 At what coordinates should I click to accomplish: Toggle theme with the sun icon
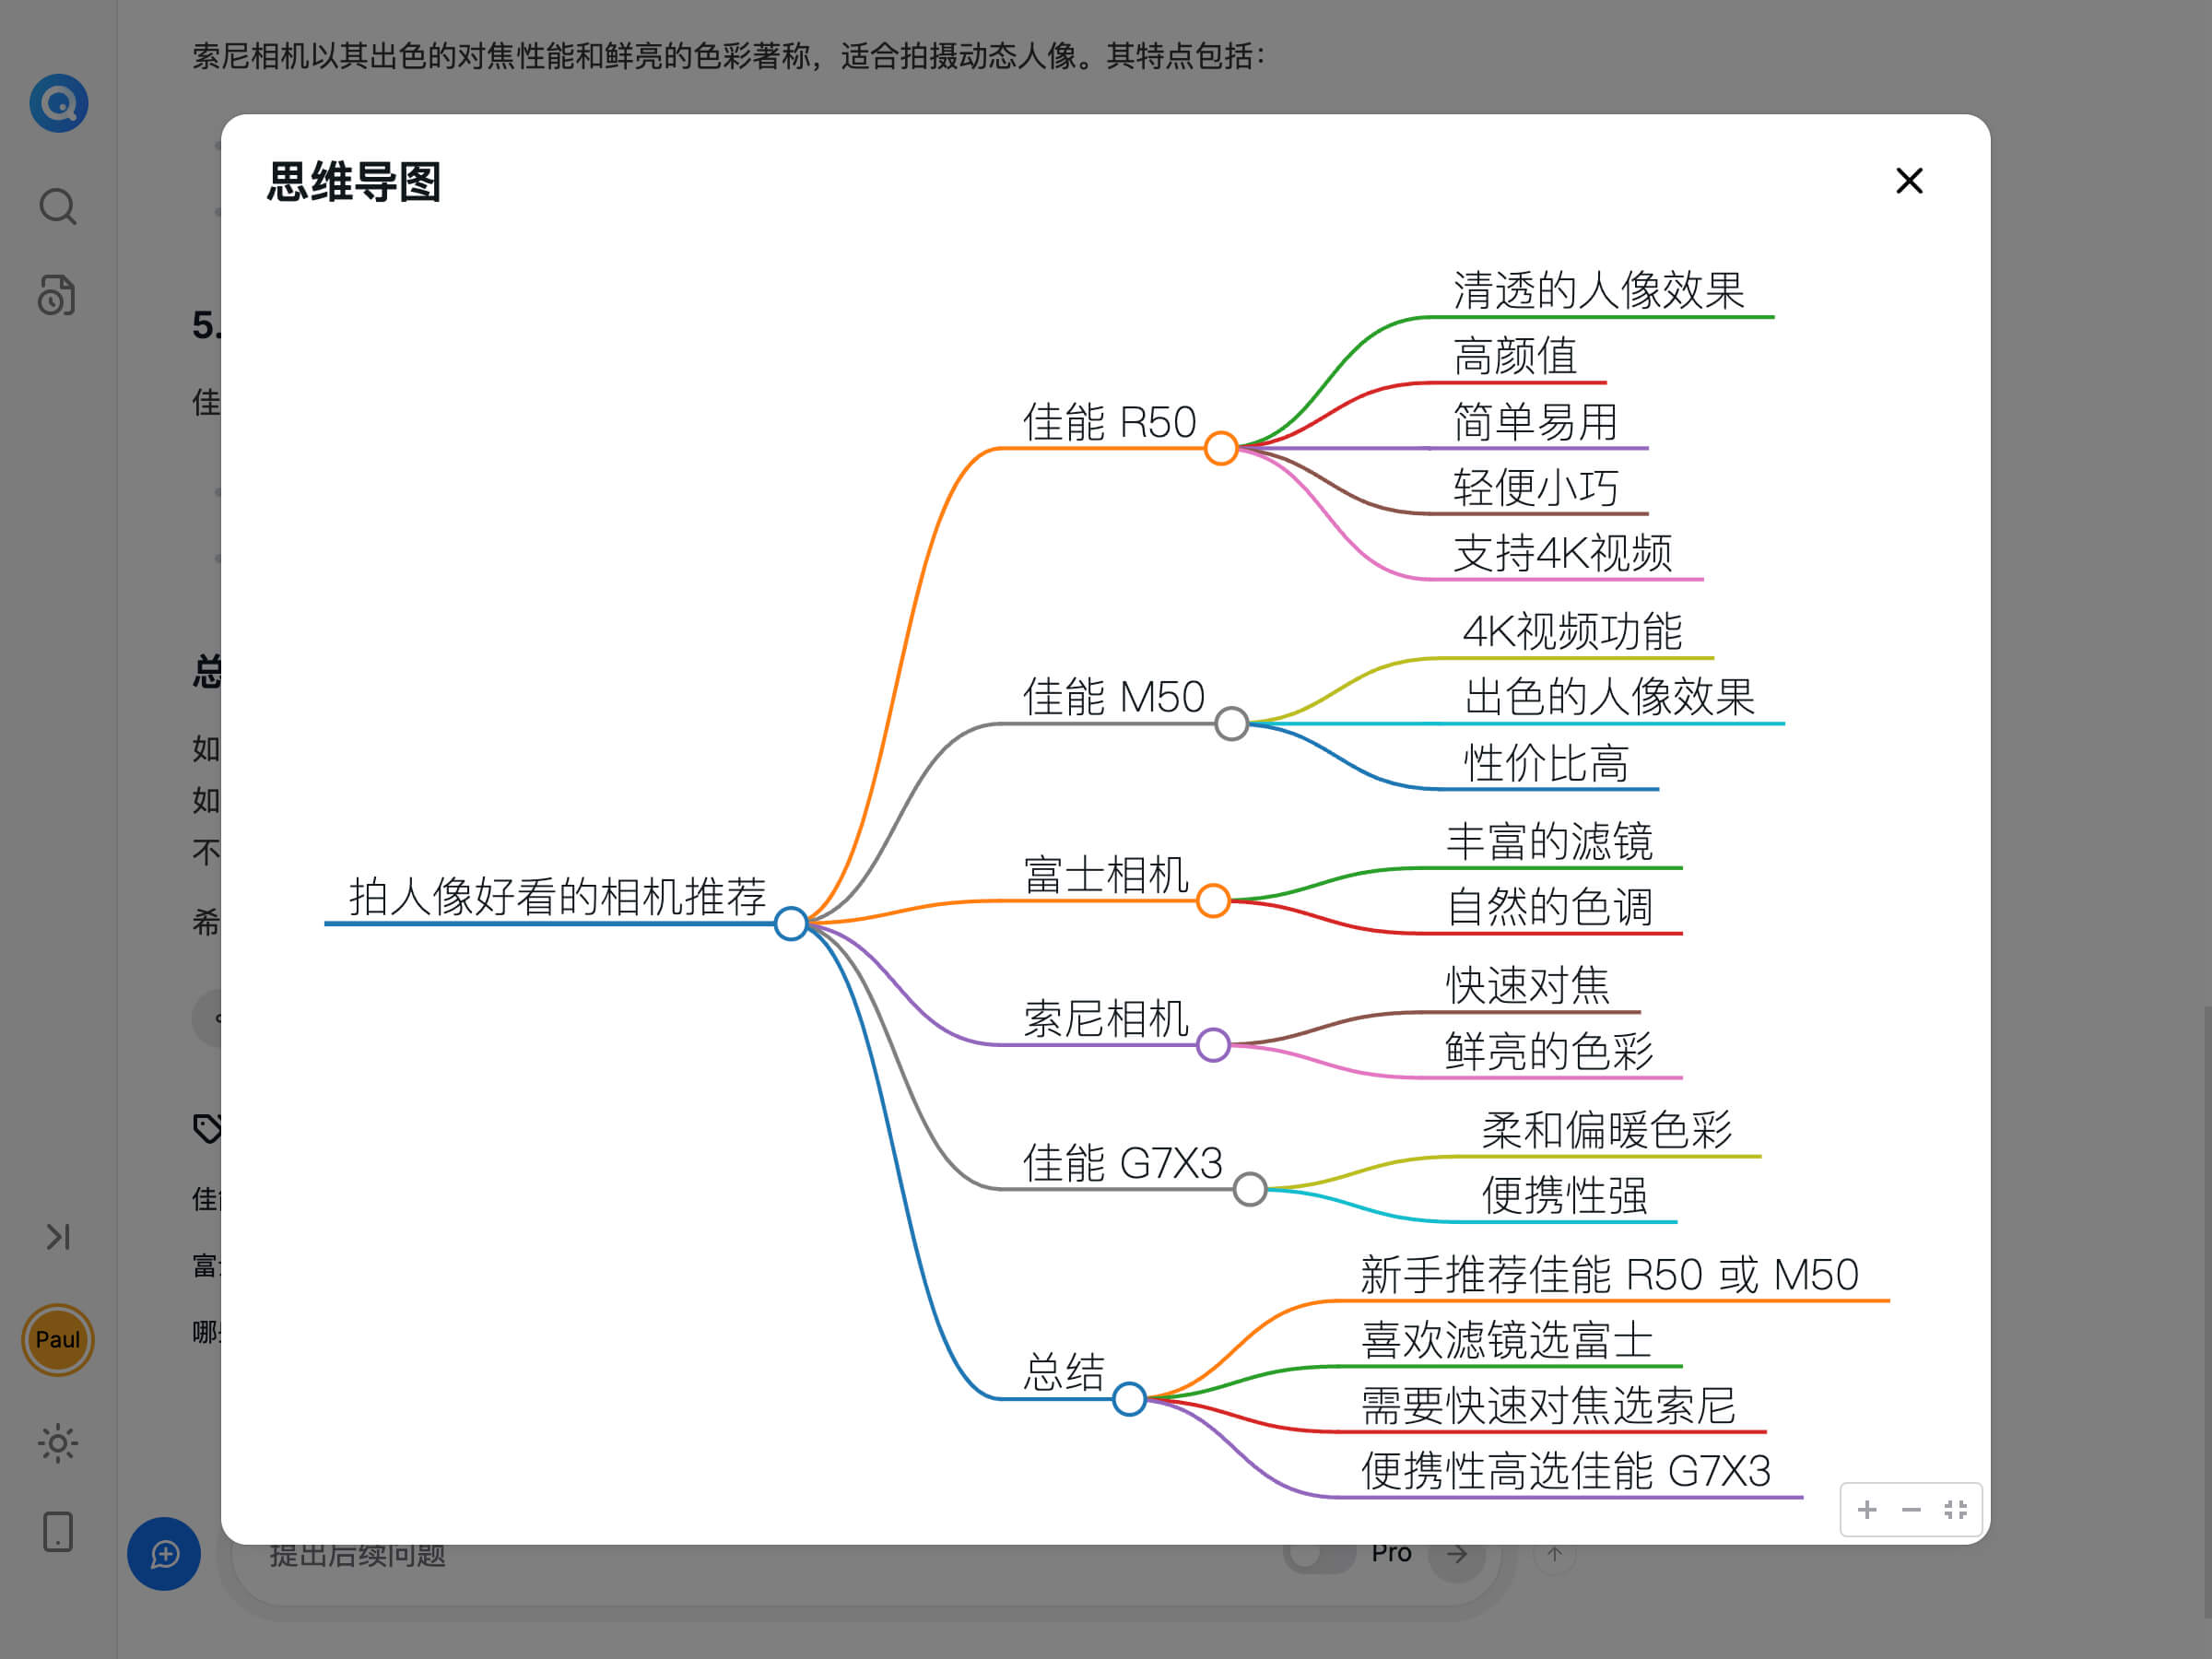pos(58,1443)
